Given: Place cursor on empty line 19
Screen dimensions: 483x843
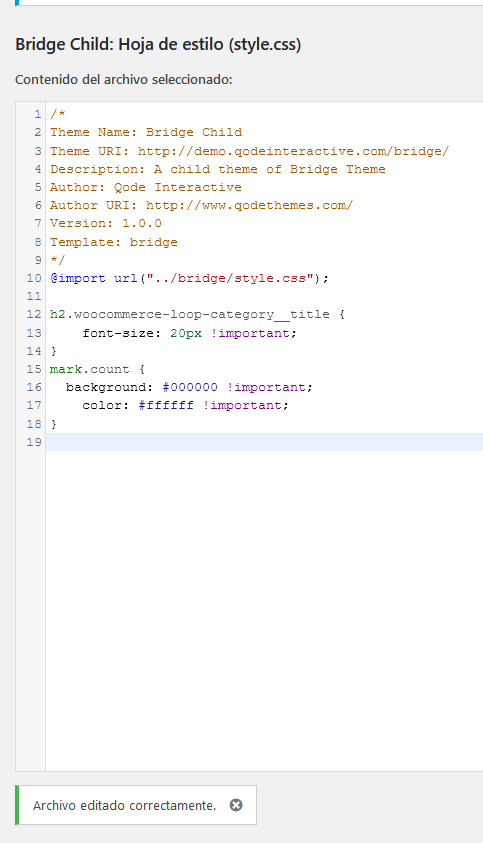Looking at the screenshot, I should 264,442.
